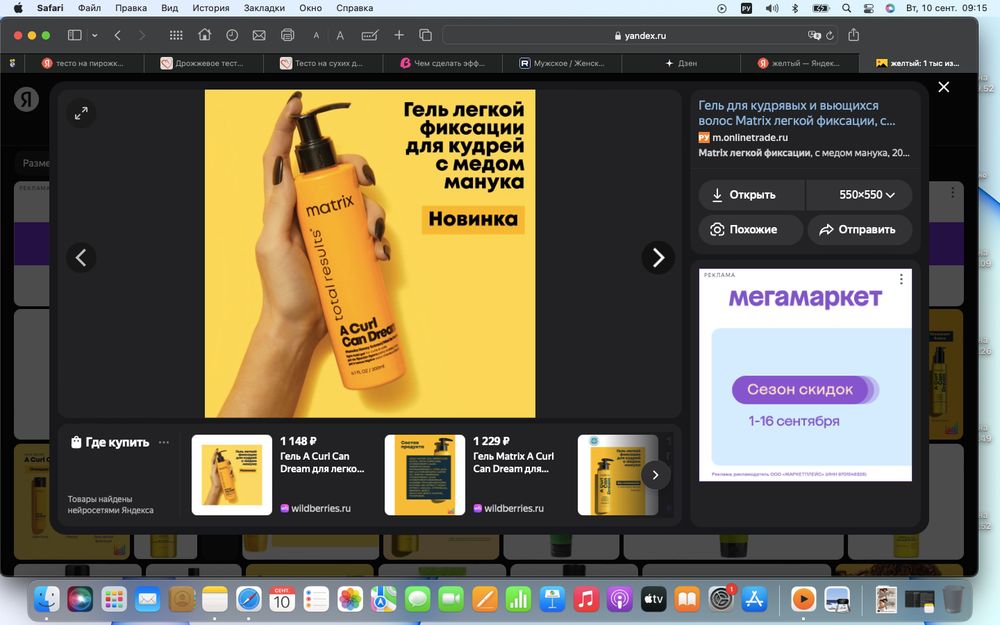The height and width of the screenshot is (625, 1000).
Task: Click the Share icon near the address bar
Action: click(853, 34)
